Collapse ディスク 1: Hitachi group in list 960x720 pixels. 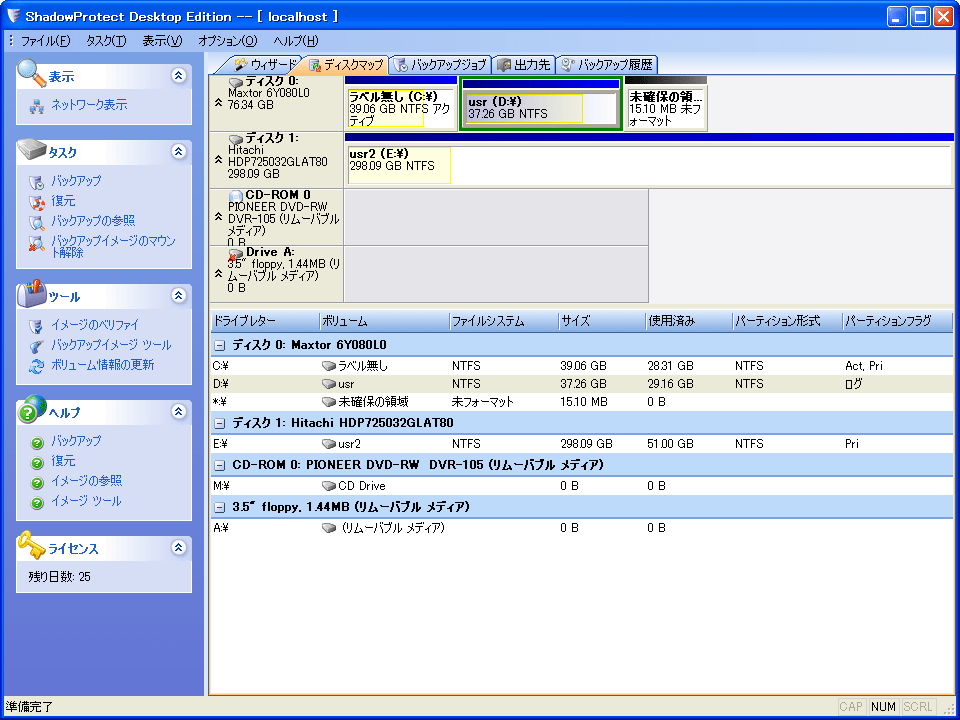(x=219, y=424)
